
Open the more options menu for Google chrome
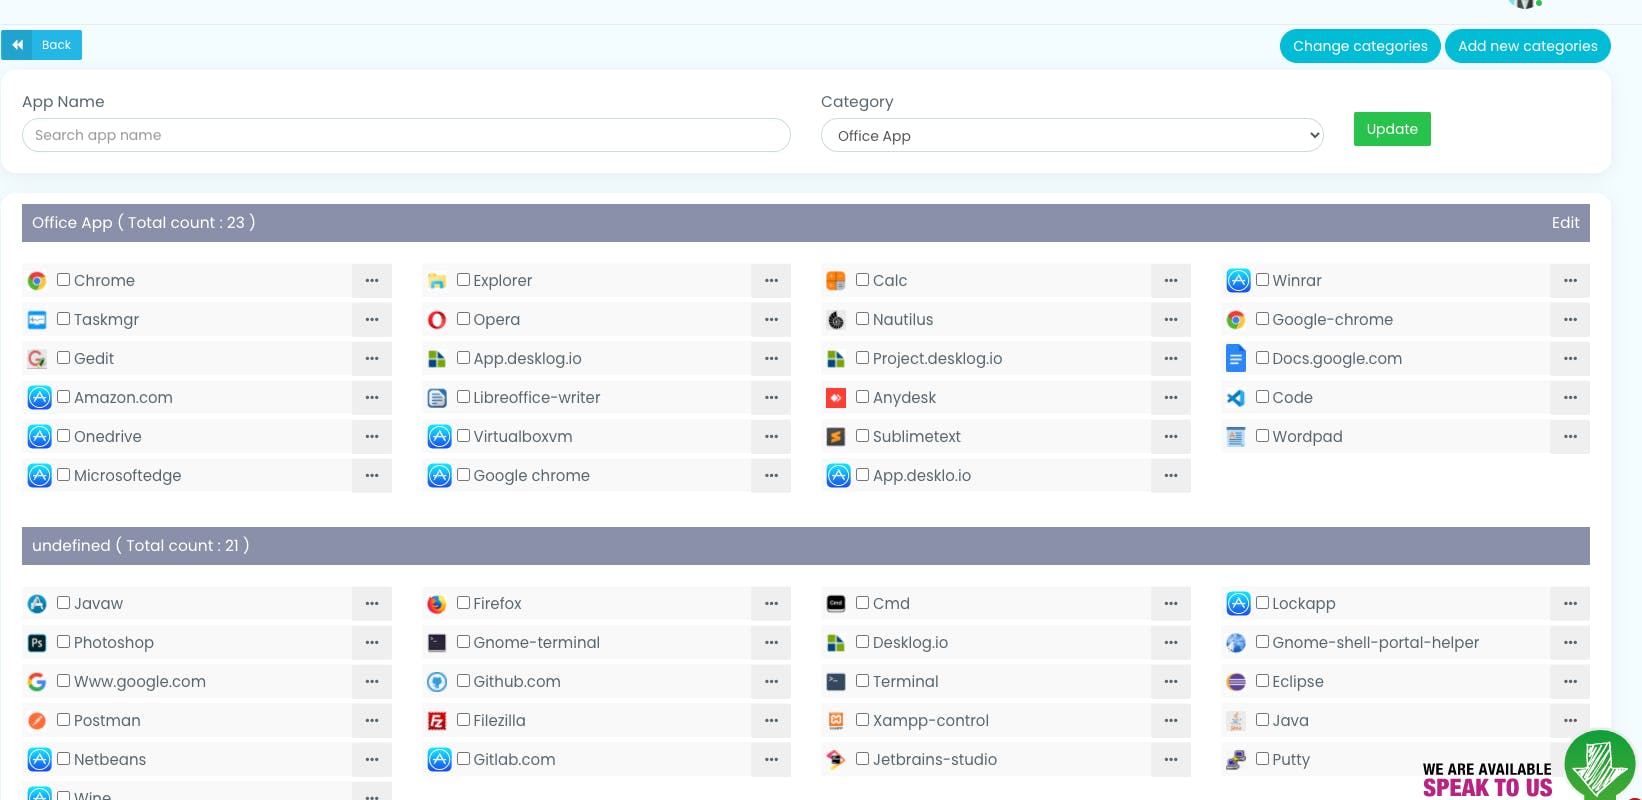pos(771,476)
